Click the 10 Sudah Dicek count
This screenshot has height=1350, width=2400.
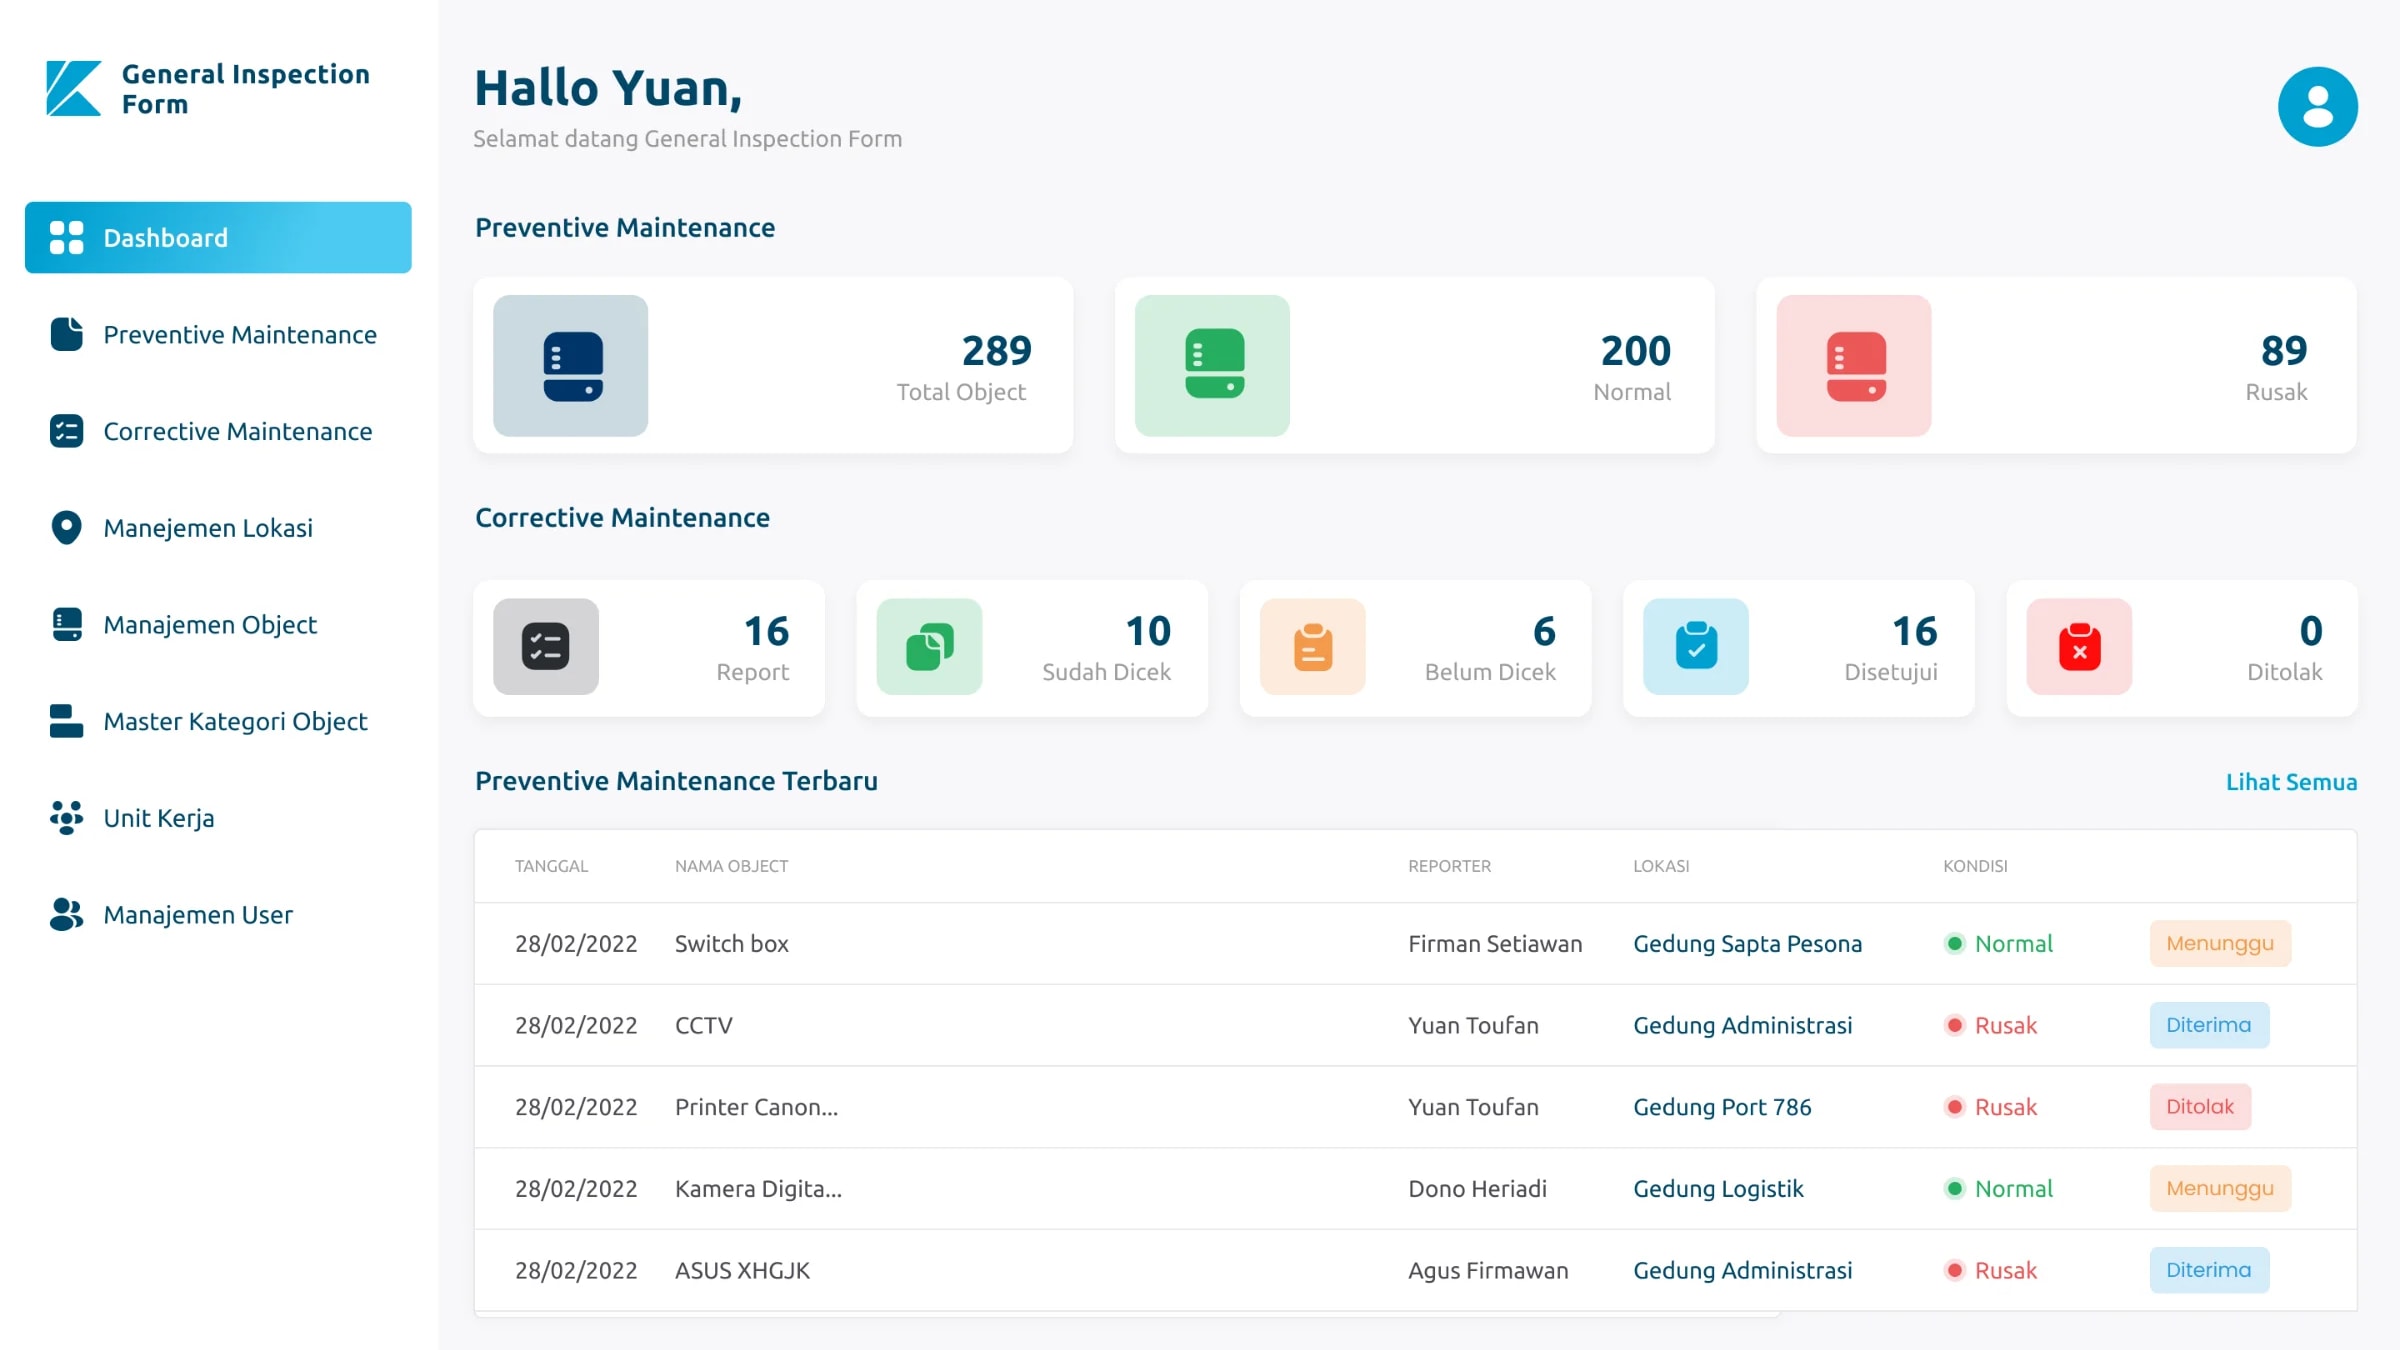(1148, 632)
